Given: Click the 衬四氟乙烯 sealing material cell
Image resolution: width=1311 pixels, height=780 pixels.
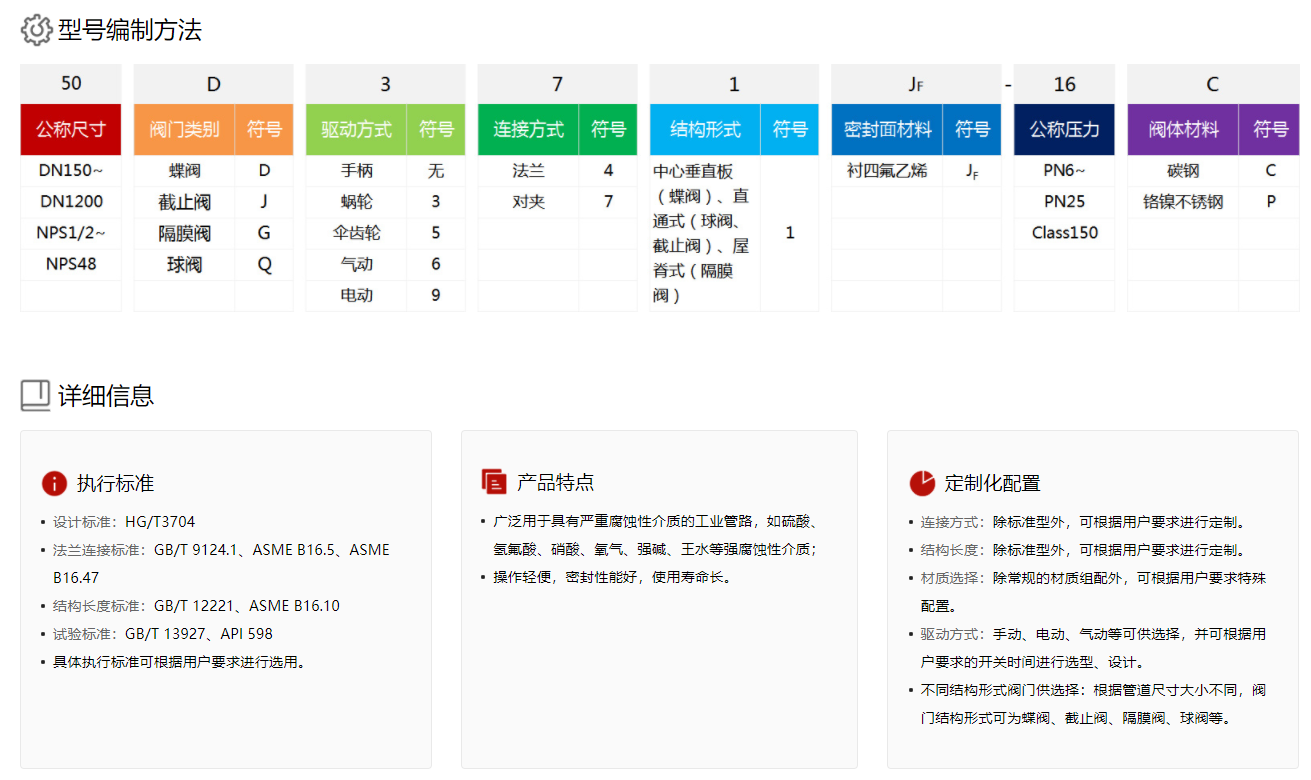Looking at the screenshot, I should pos(887,171).
